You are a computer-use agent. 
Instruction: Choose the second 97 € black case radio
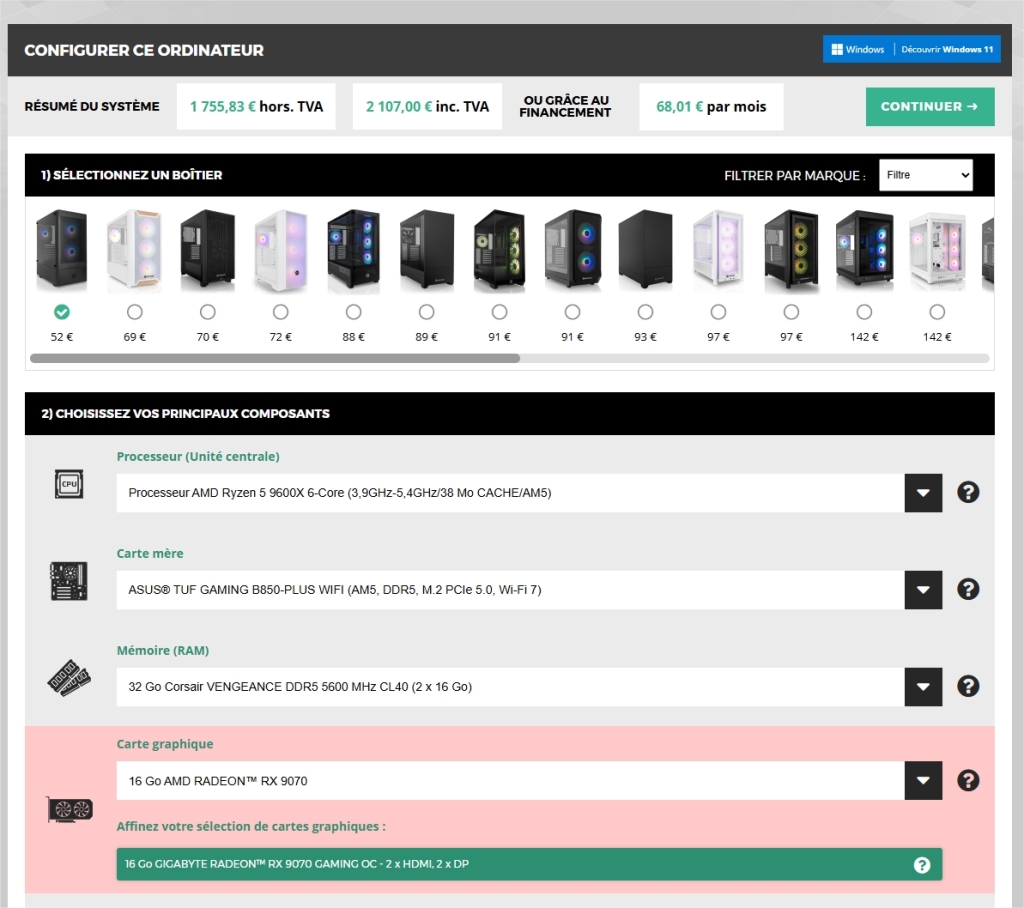[791, 312]
